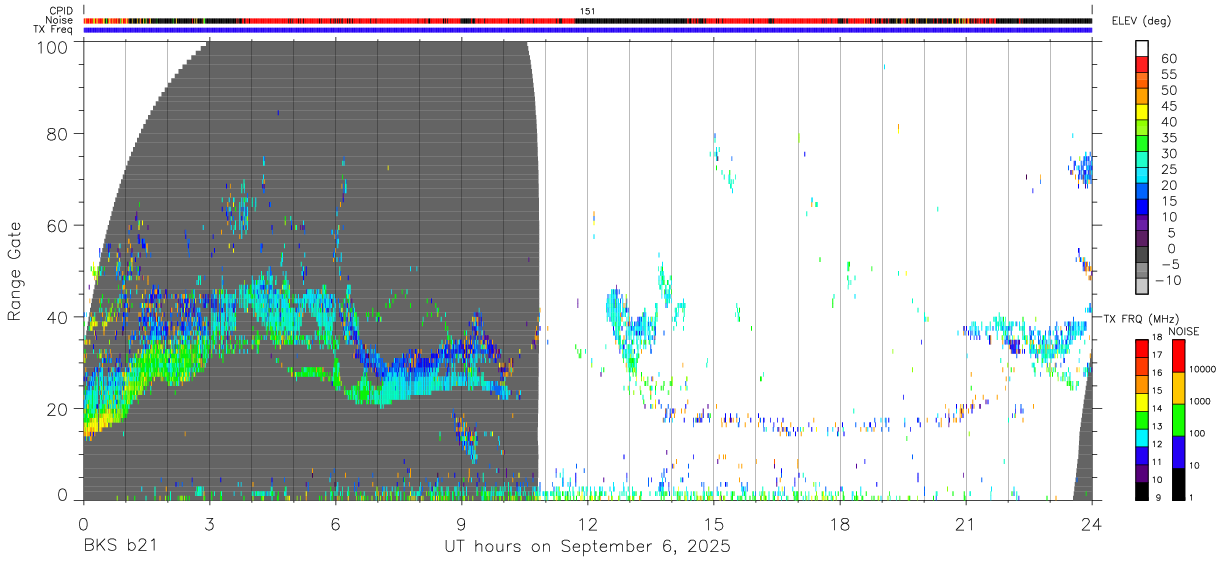Viewport: 1228px width, 567px height.
Task: Click the red and black Noise bar above plot
Action: (x=588, y=20)
